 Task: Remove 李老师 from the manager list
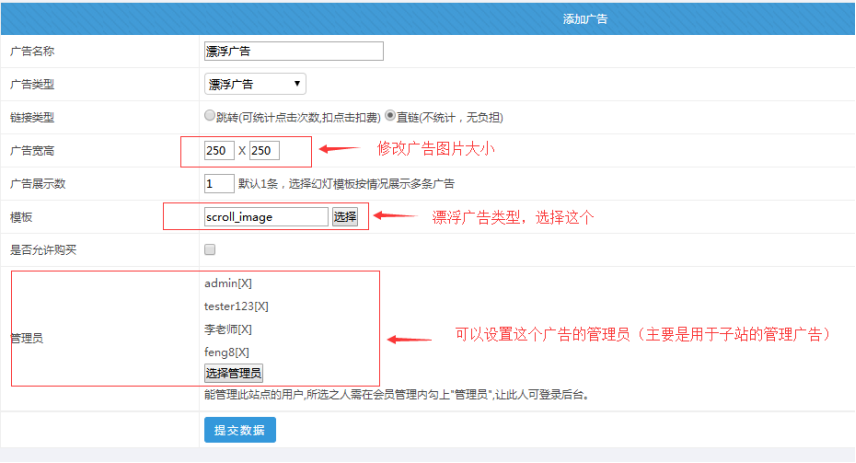(x=245, y=330)
